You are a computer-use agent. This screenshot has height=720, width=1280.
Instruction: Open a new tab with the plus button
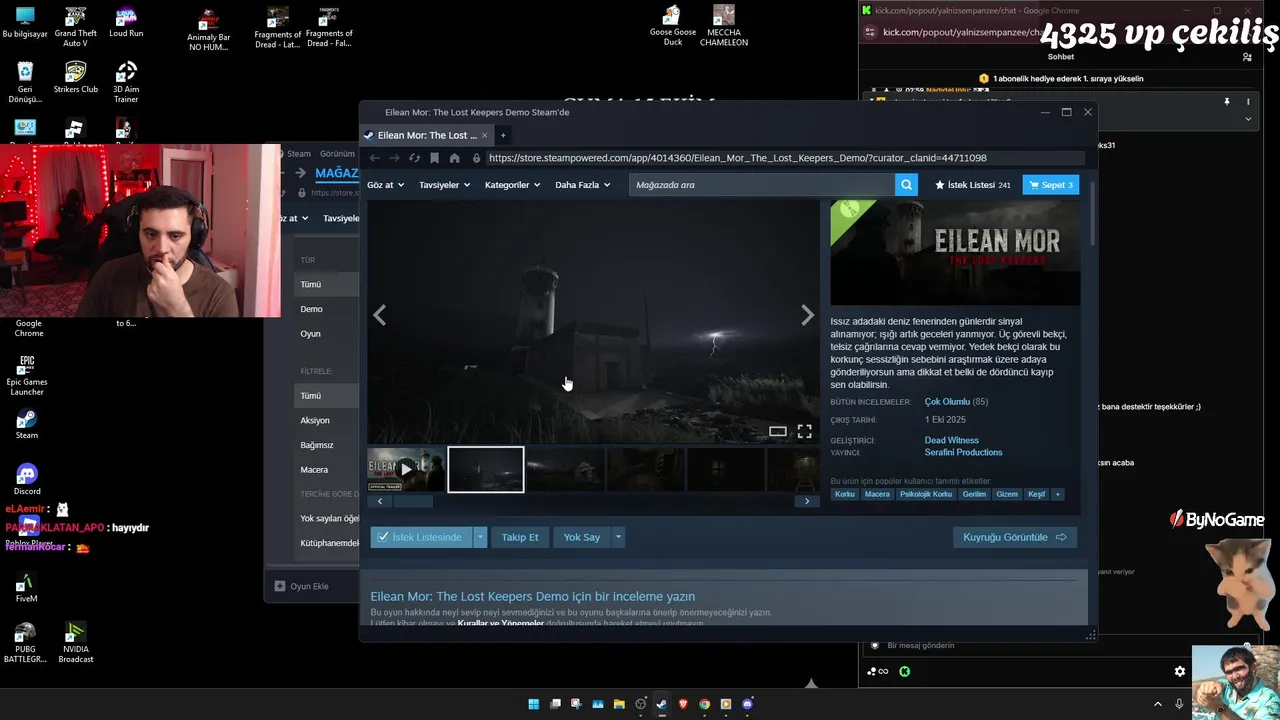coord(503,135)
